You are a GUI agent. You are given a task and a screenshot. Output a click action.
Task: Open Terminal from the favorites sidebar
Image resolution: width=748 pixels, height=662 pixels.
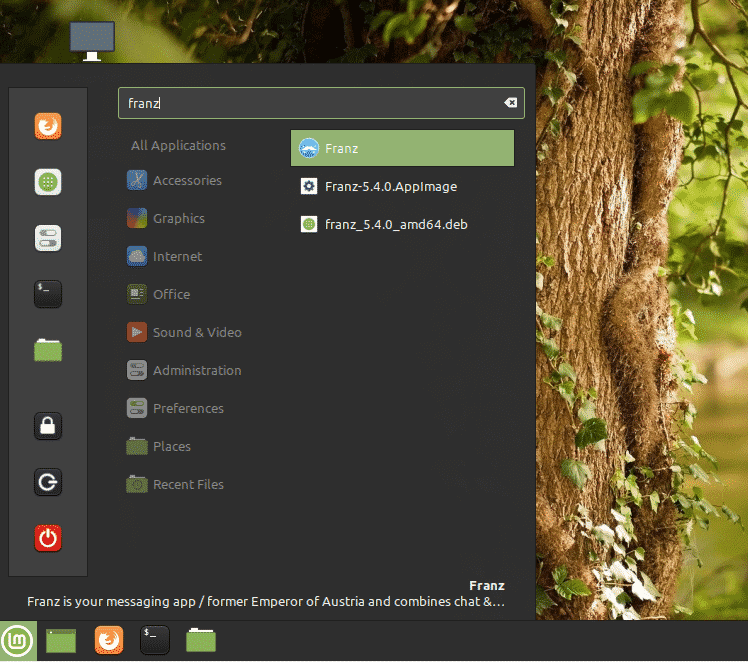48,294
